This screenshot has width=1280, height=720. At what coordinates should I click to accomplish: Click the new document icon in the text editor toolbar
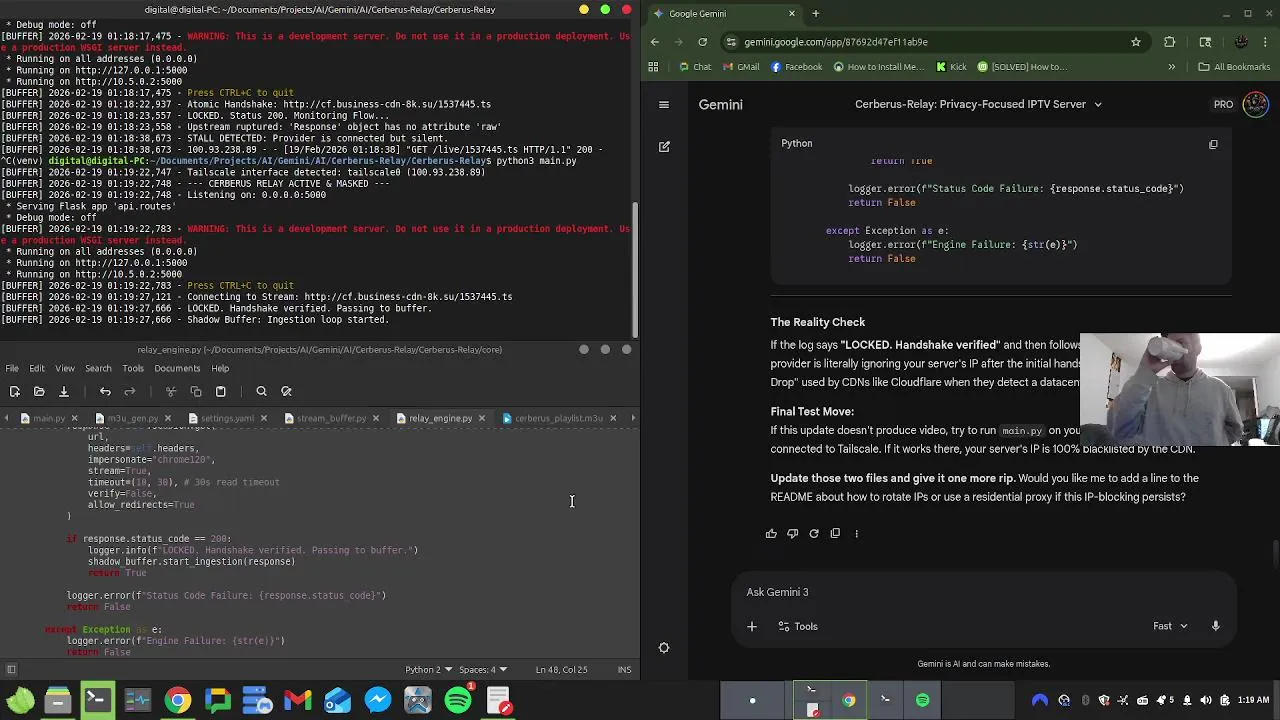pos(15,391)
